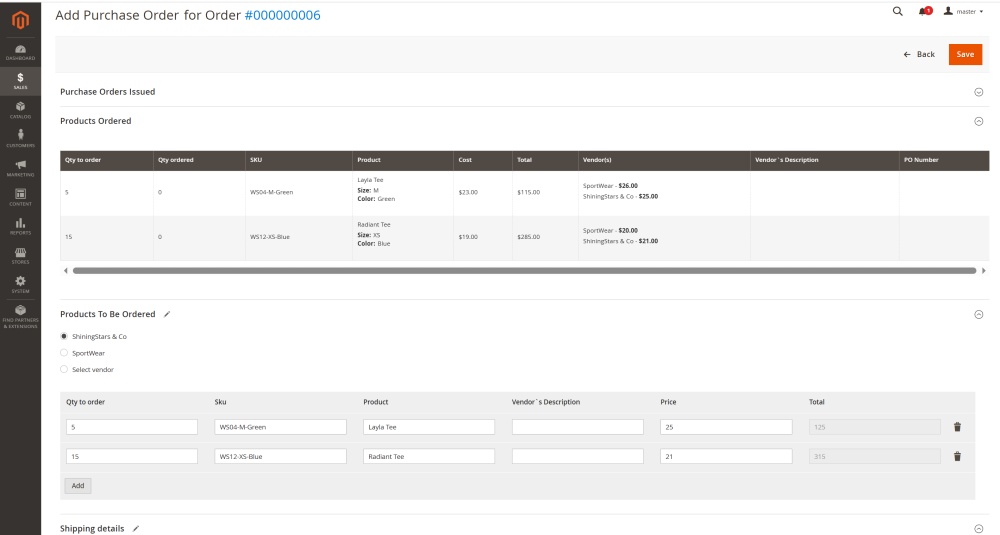The width and height of the screenshot is (1000, 535).
Task: Expand the Purchase Orders Issued section
Action: coord(979,92)
